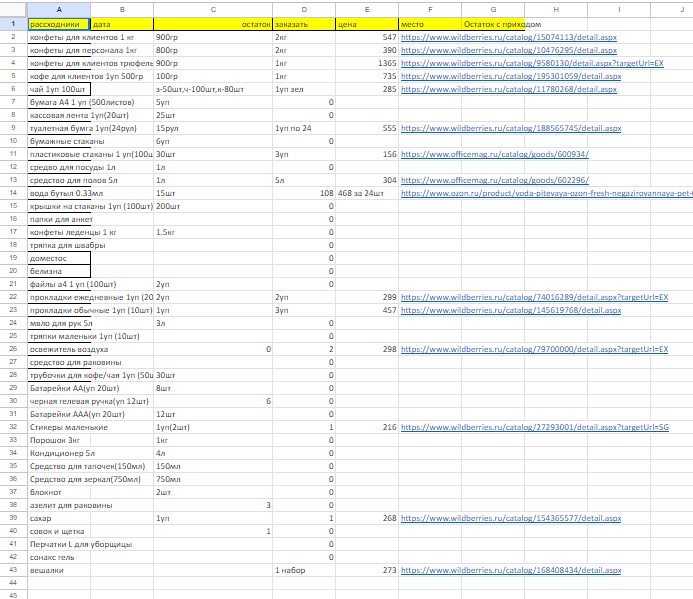The height and width of the screenshot is (599, 693).
Task: Follow the Wildberries link 154365577
Action: (x=510, y=518)
